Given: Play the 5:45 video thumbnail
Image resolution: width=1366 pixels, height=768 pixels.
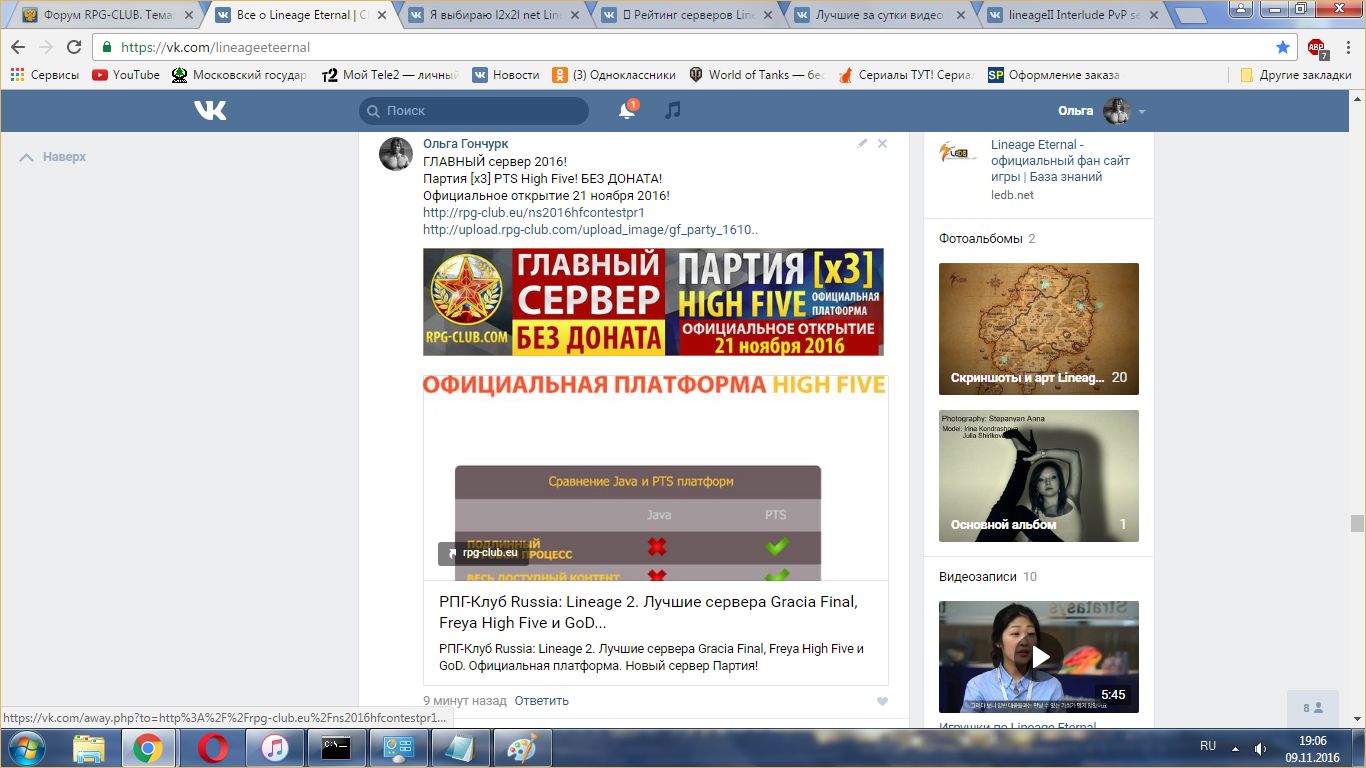Looking at the screenshot, I should (x=1039, y=657).
